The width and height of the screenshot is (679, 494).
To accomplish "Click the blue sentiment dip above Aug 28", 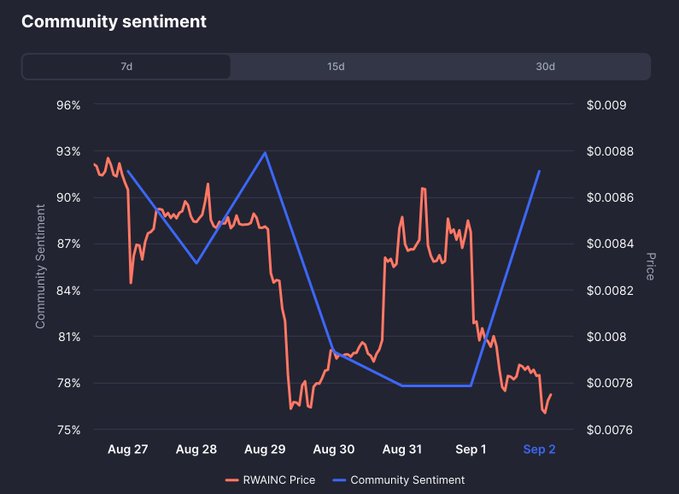I will pos(196,262).
